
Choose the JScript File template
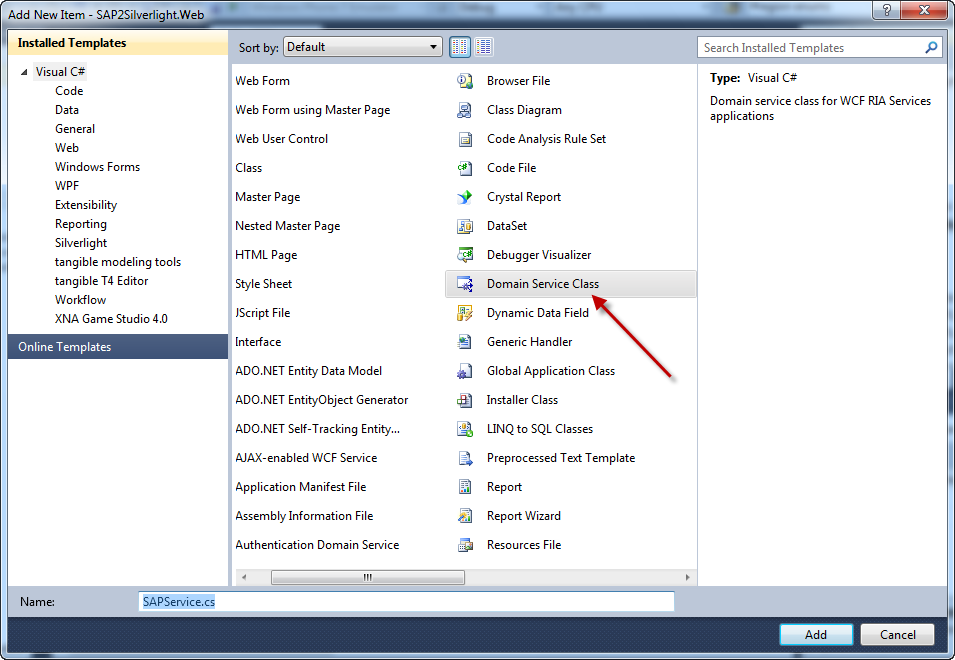[x=263, y=313]
